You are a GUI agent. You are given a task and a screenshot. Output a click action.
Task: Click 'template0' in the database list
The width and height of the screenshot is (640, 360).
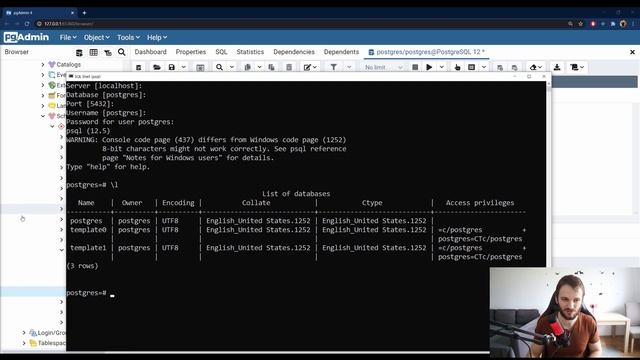coord(88,230)
